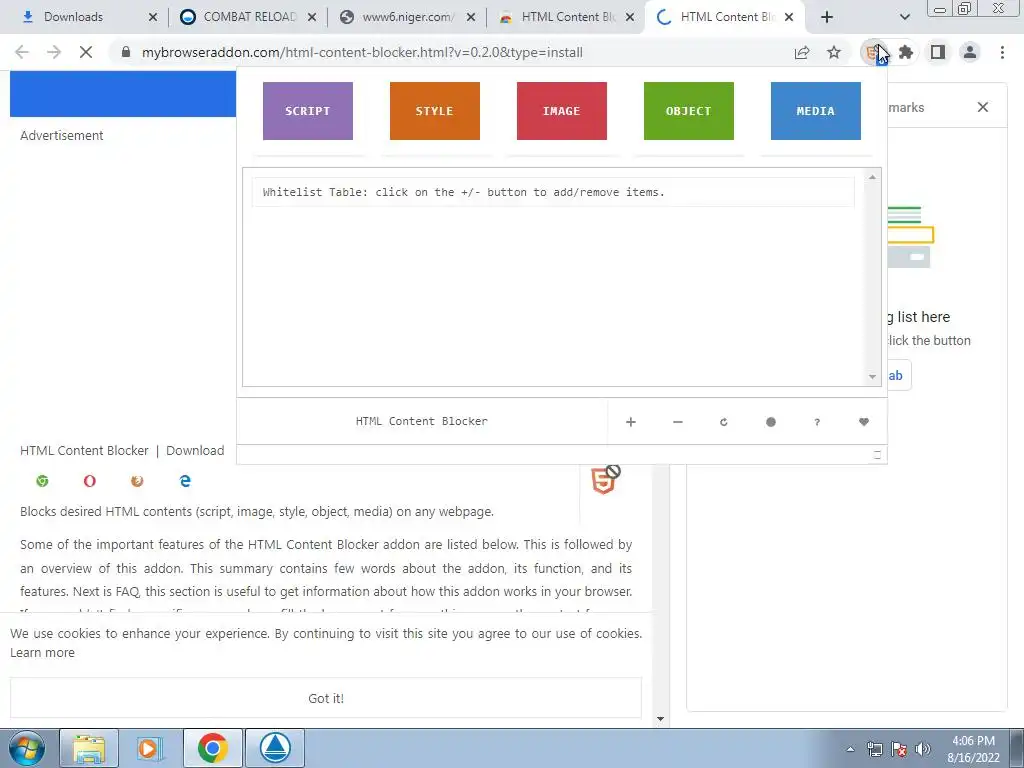This screenshot has height=768, width=1024.
Task: Open the Chrome profile avatar
Action: pos(970,52)
